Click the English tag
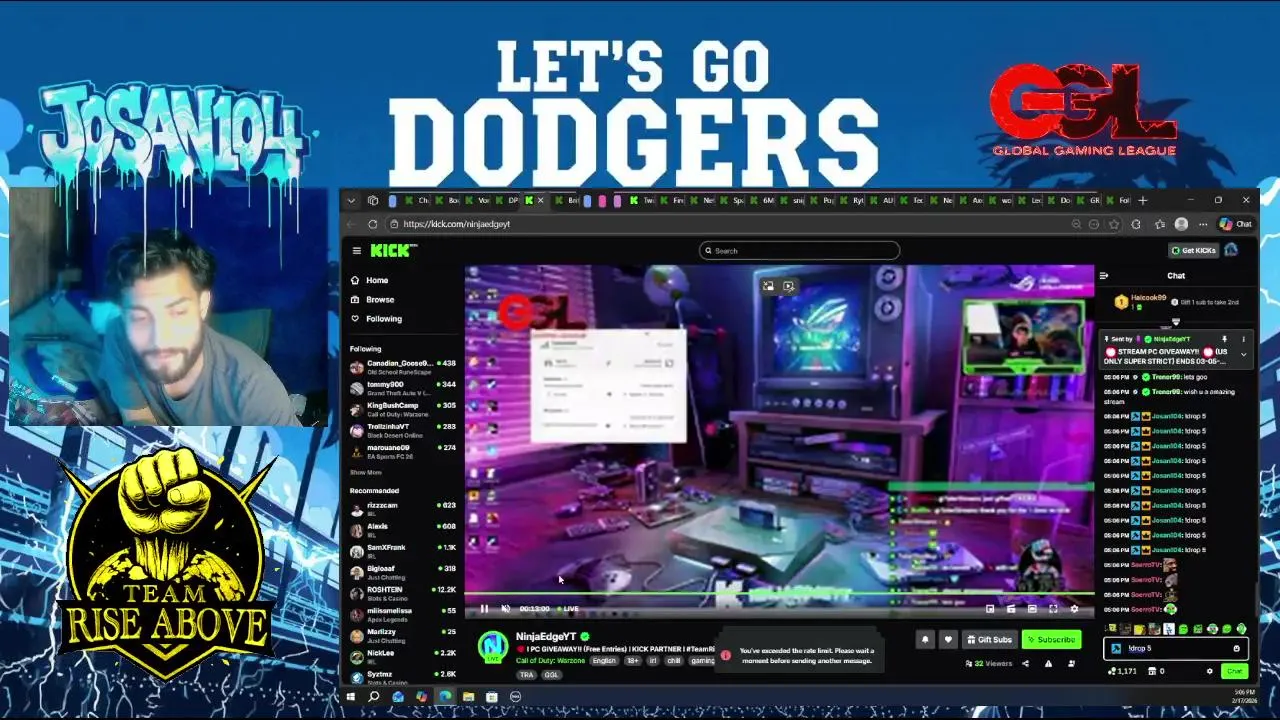Image resolution: width=1280 pixels, height=720 pixels. point(604,661)
